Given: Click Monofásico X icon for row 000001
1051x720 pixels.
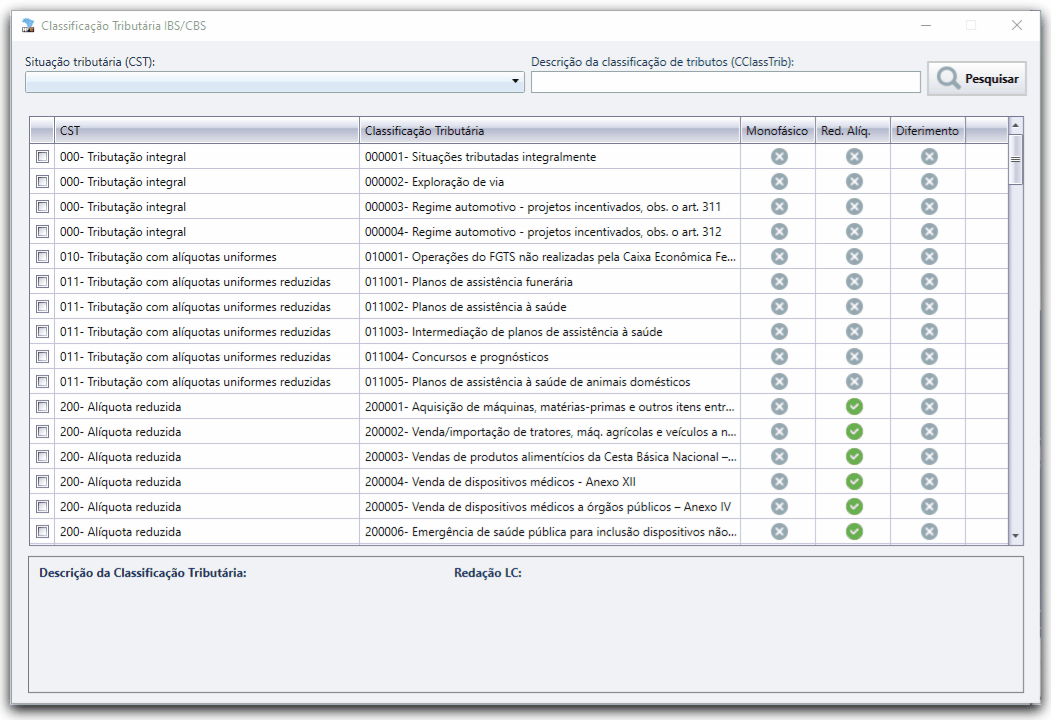Looking at the screenshot, I should (x=779, y=156).
